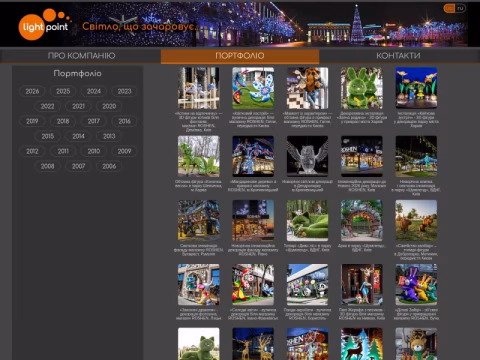Filter portfolio by year 2025
Image resolution: width=480 pixels, height=360 pixels.
(63, 91)
